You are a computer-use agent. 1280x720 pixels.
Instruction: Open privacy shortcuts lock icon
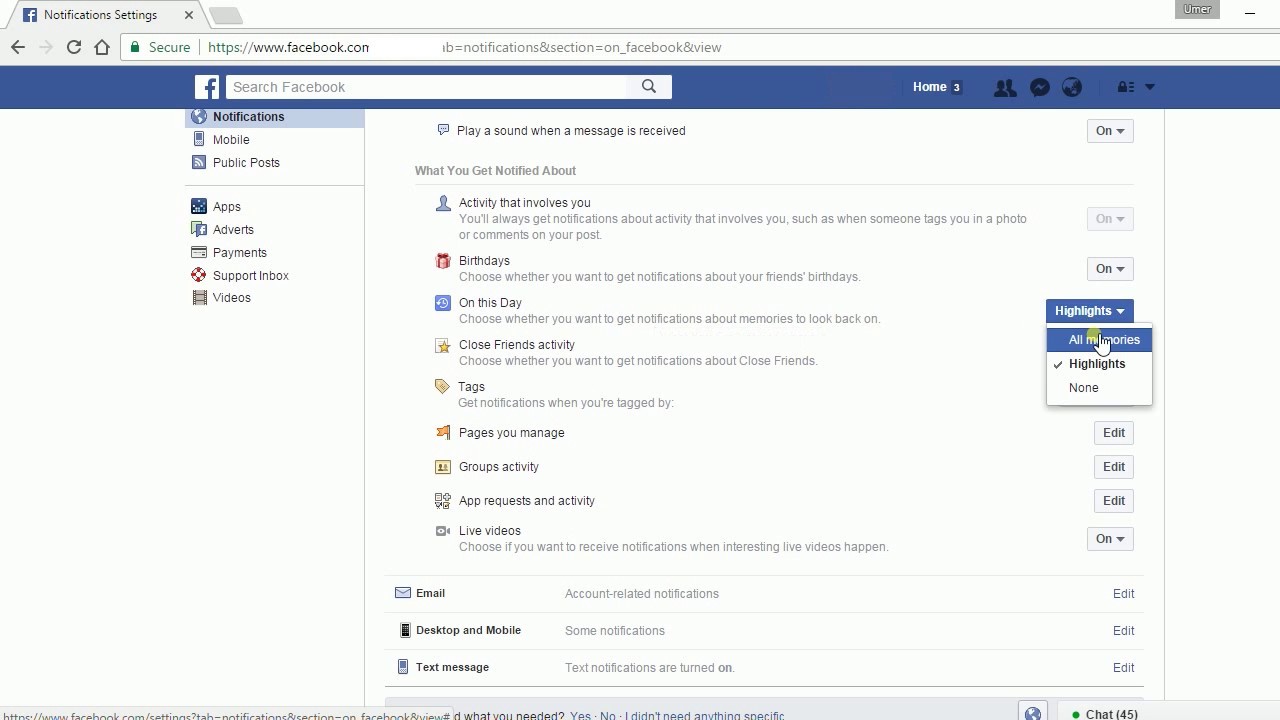tap(1126, 87)
